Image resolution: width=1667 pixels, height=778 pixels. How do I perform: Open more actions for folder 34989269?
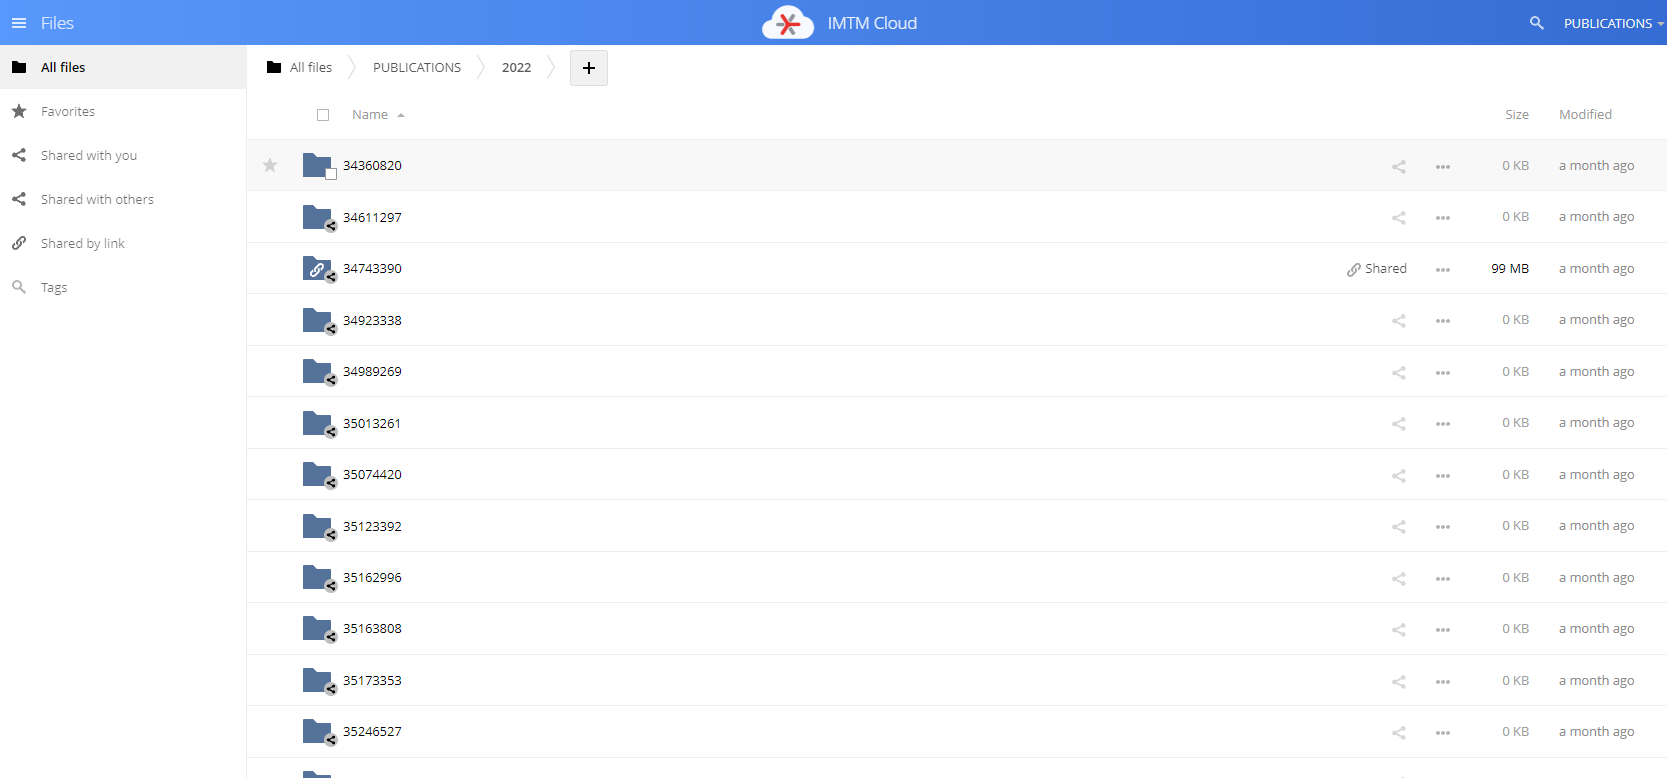(1443, 373)
